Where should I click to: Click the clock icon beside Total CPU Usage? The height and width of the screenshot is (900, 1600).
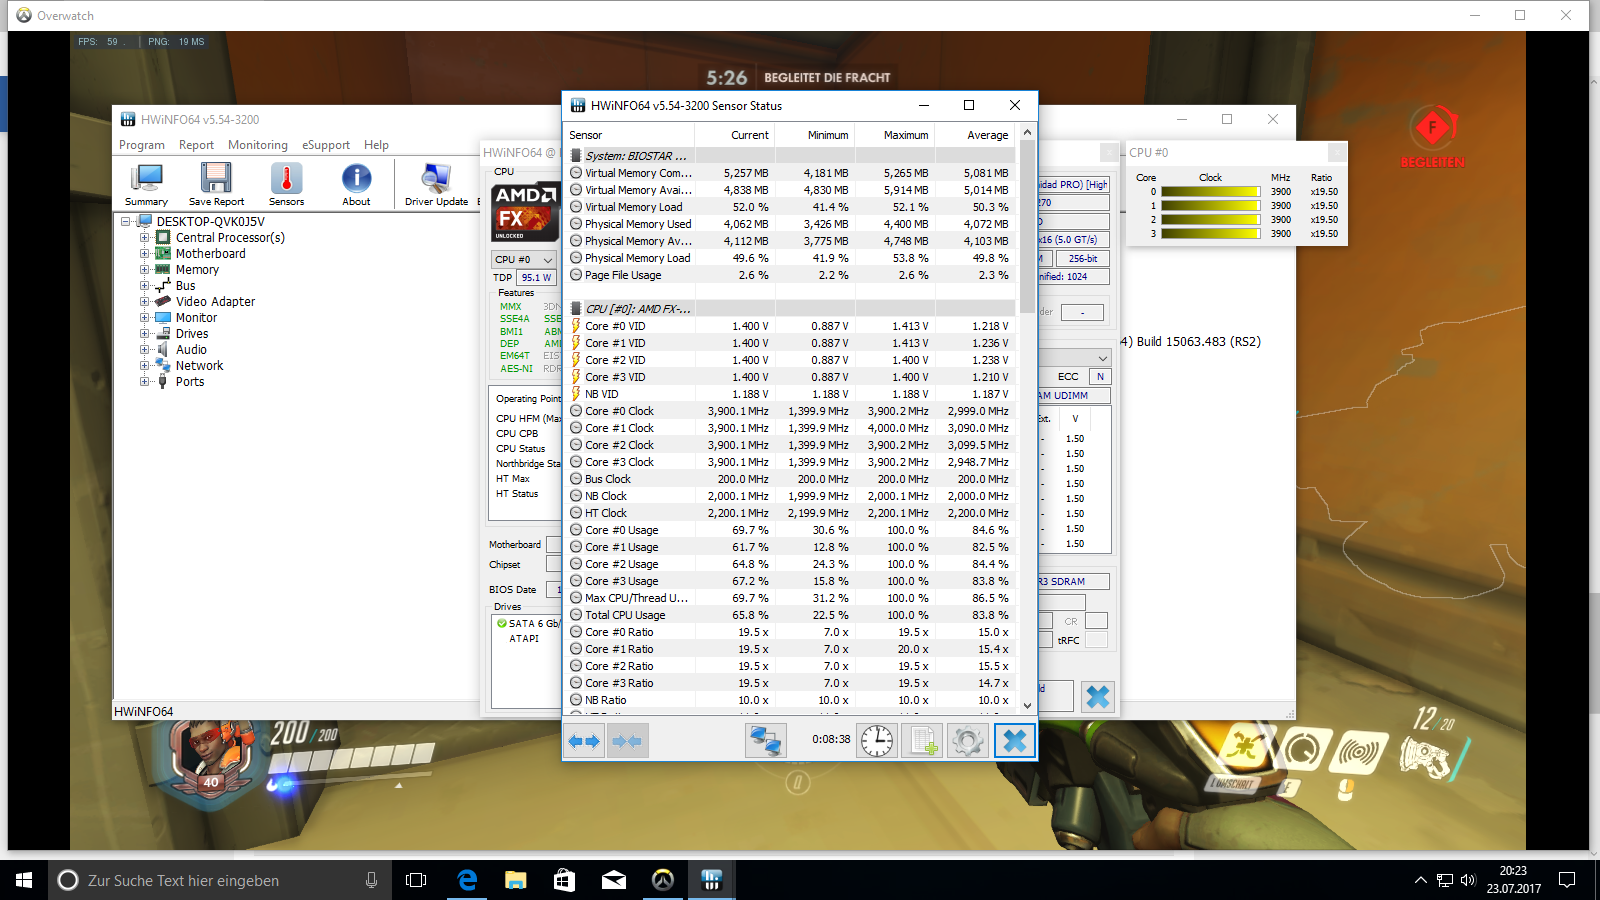click(576, 615)
